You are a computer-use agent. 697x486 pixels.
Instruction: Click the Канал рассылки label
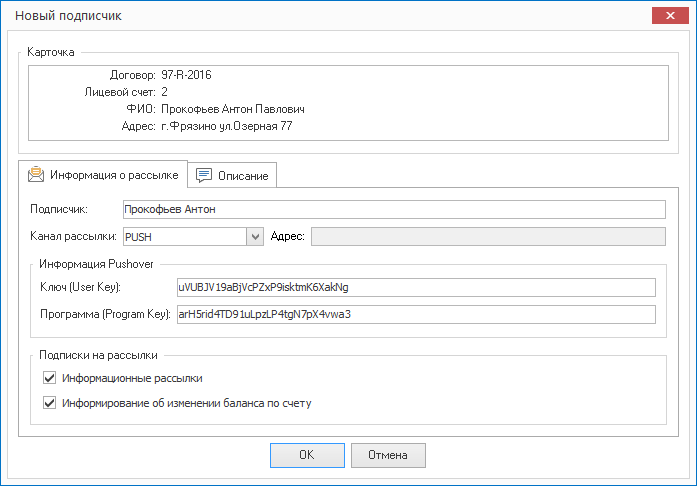tap(73, 236)
